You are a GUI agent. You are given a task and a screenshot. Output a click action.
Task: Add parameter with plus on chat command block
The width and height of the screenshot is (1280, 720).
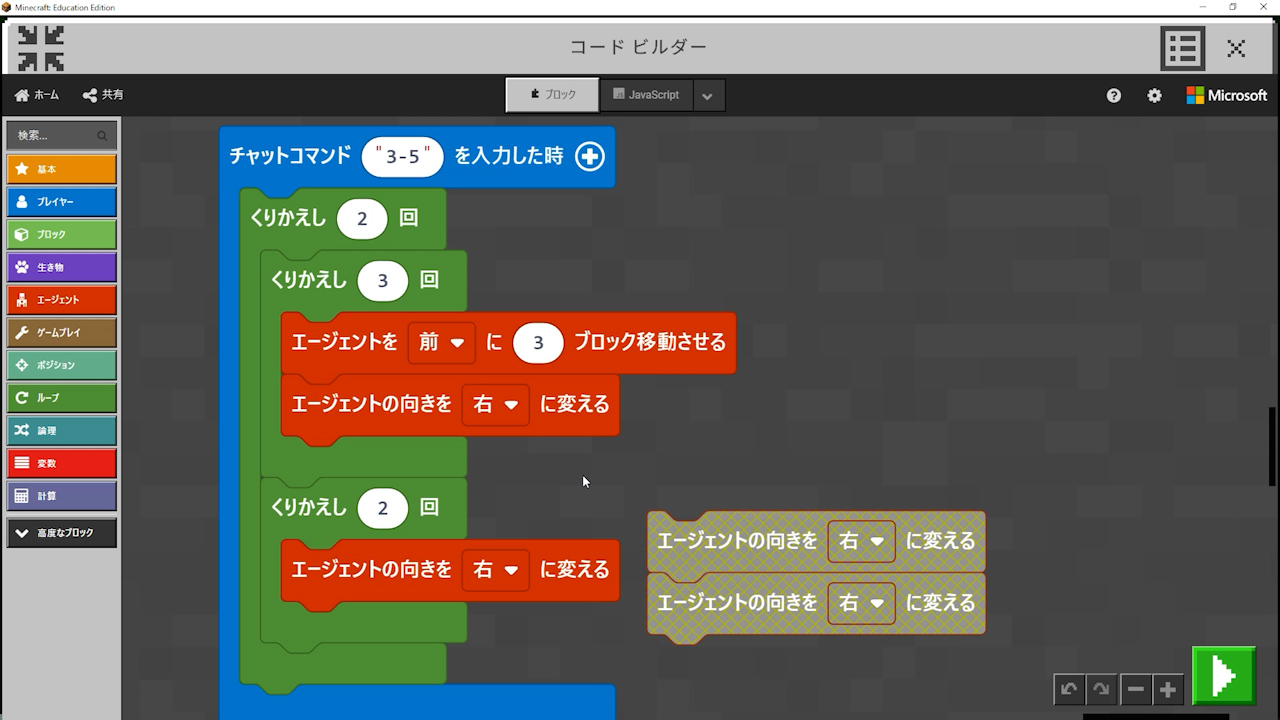coord(590,156)
